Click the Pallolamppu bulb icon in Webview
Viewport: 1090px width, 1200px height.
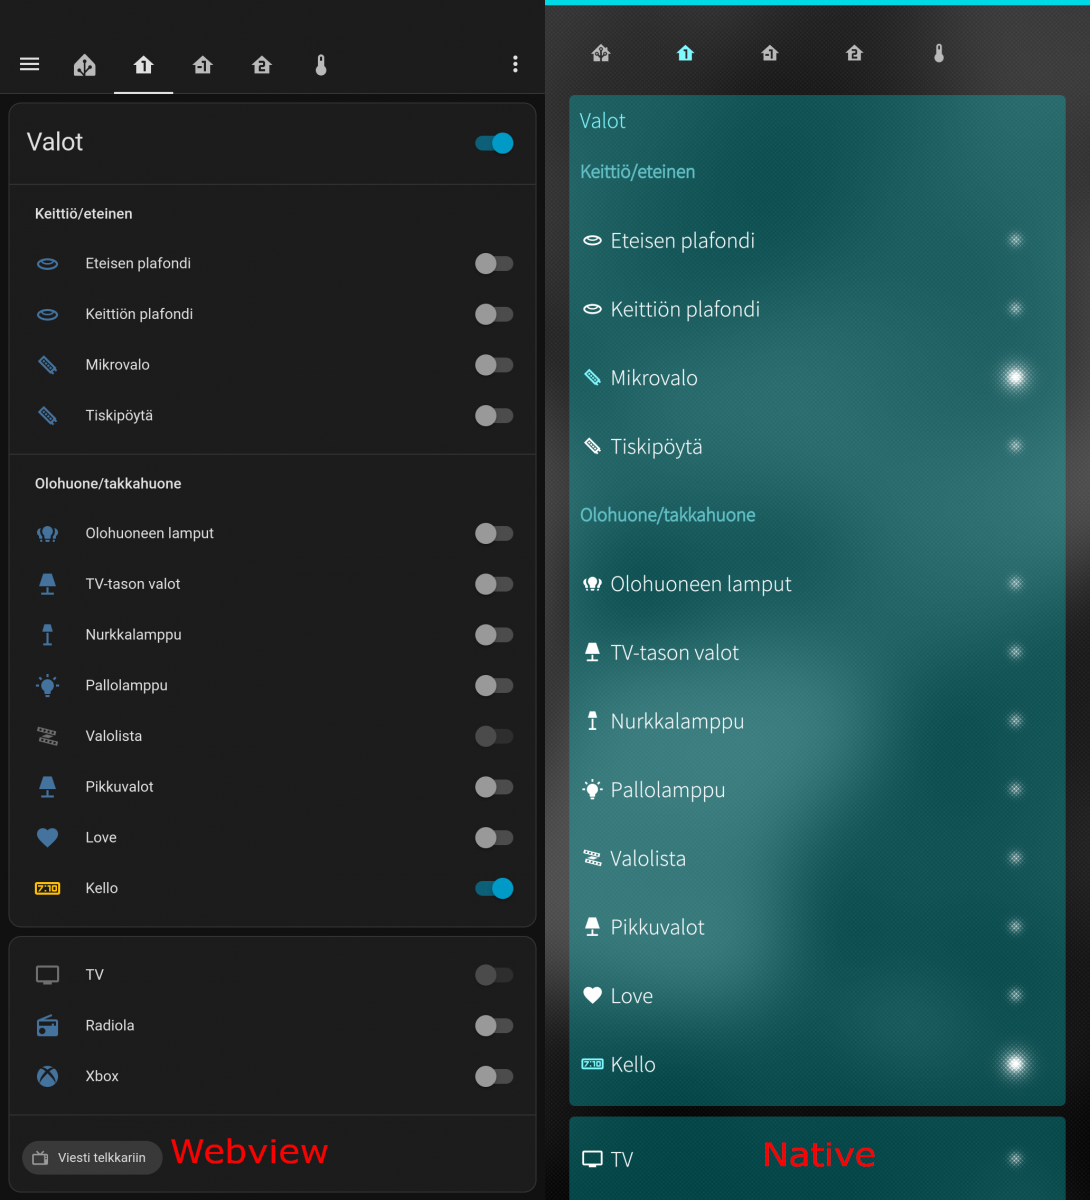[x=47, y=685]
